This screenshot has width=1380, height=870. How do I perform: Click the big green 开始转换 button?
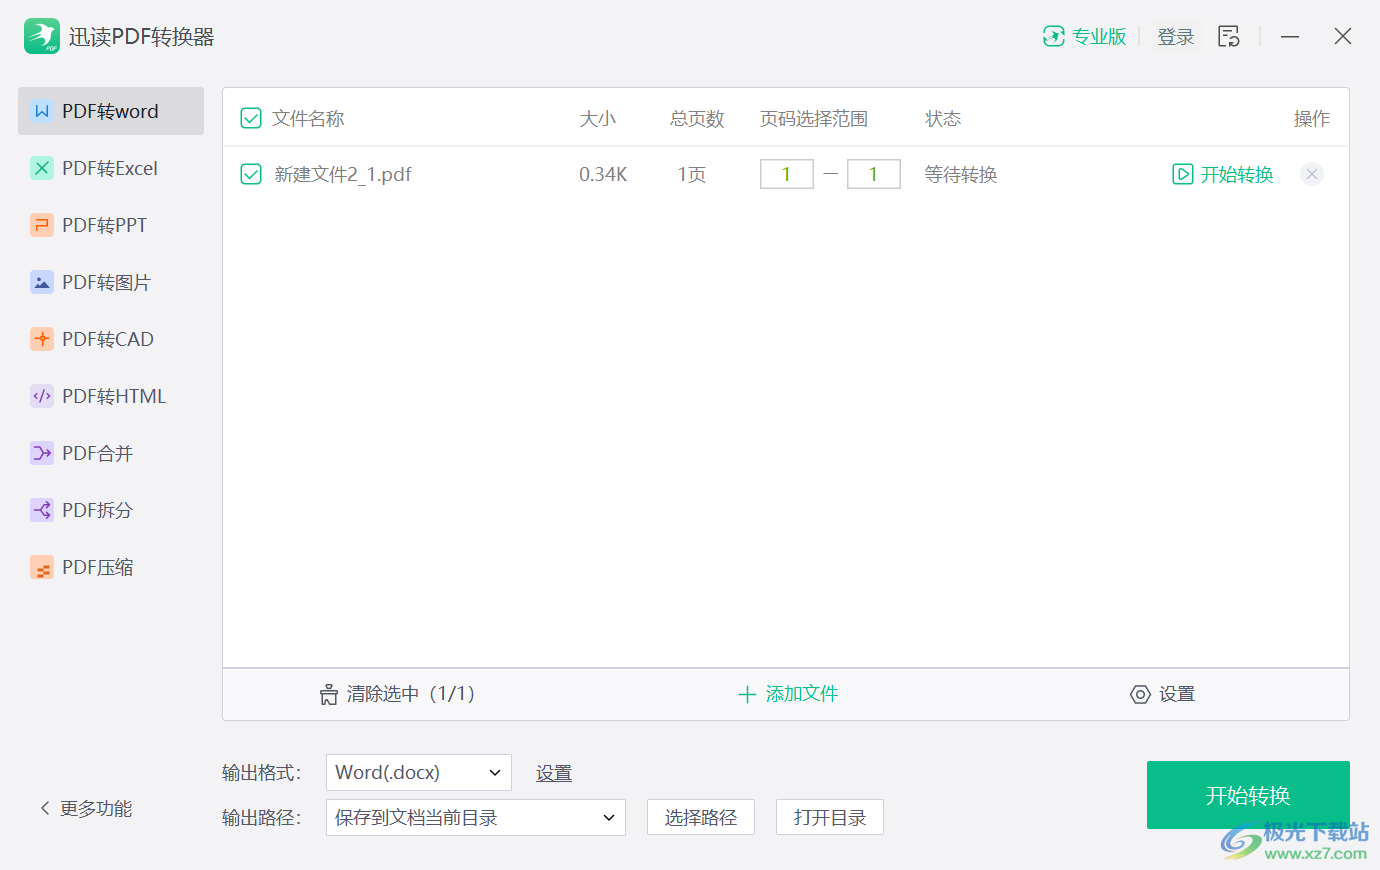click(1248, 795)
